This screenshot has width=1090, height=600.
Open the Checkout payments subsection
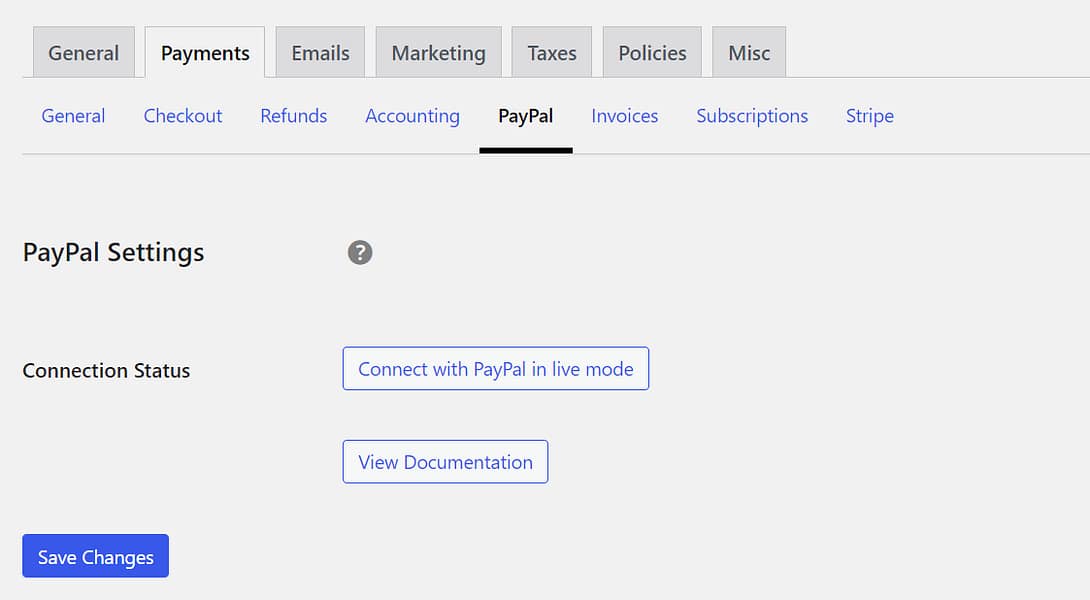click(183, 116)
